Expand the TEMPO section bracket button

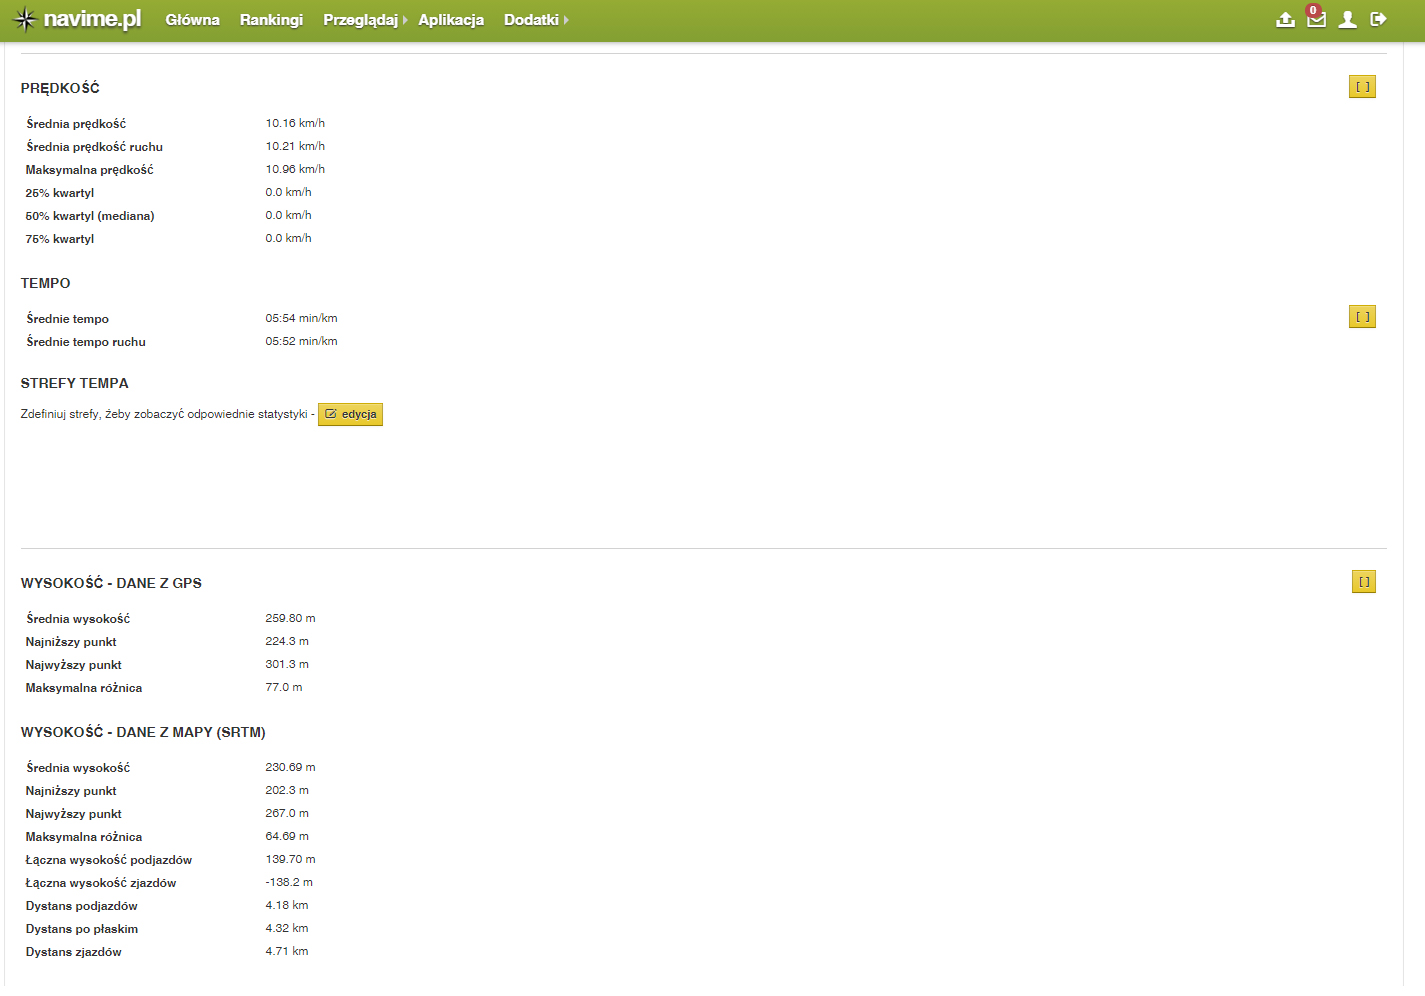[x=1362, y=317]
